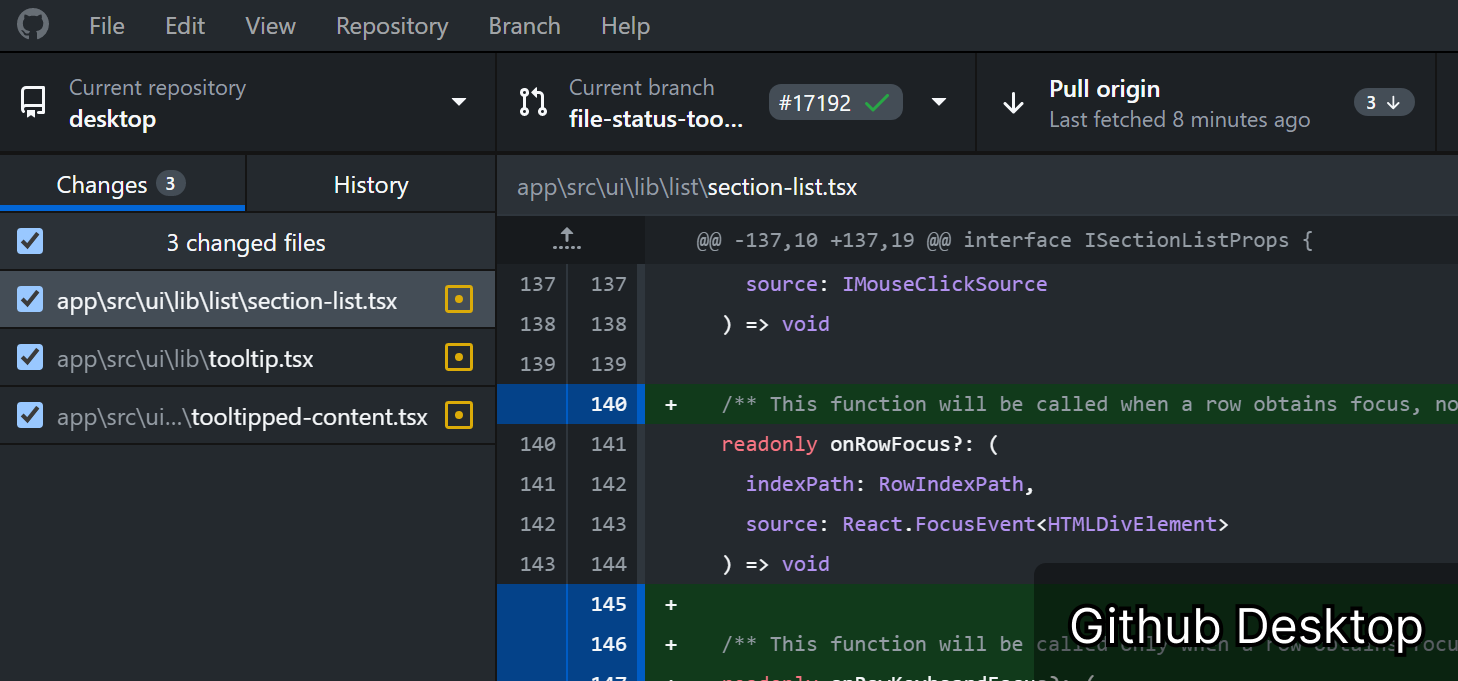Switch to the History tab

point(371,184)
